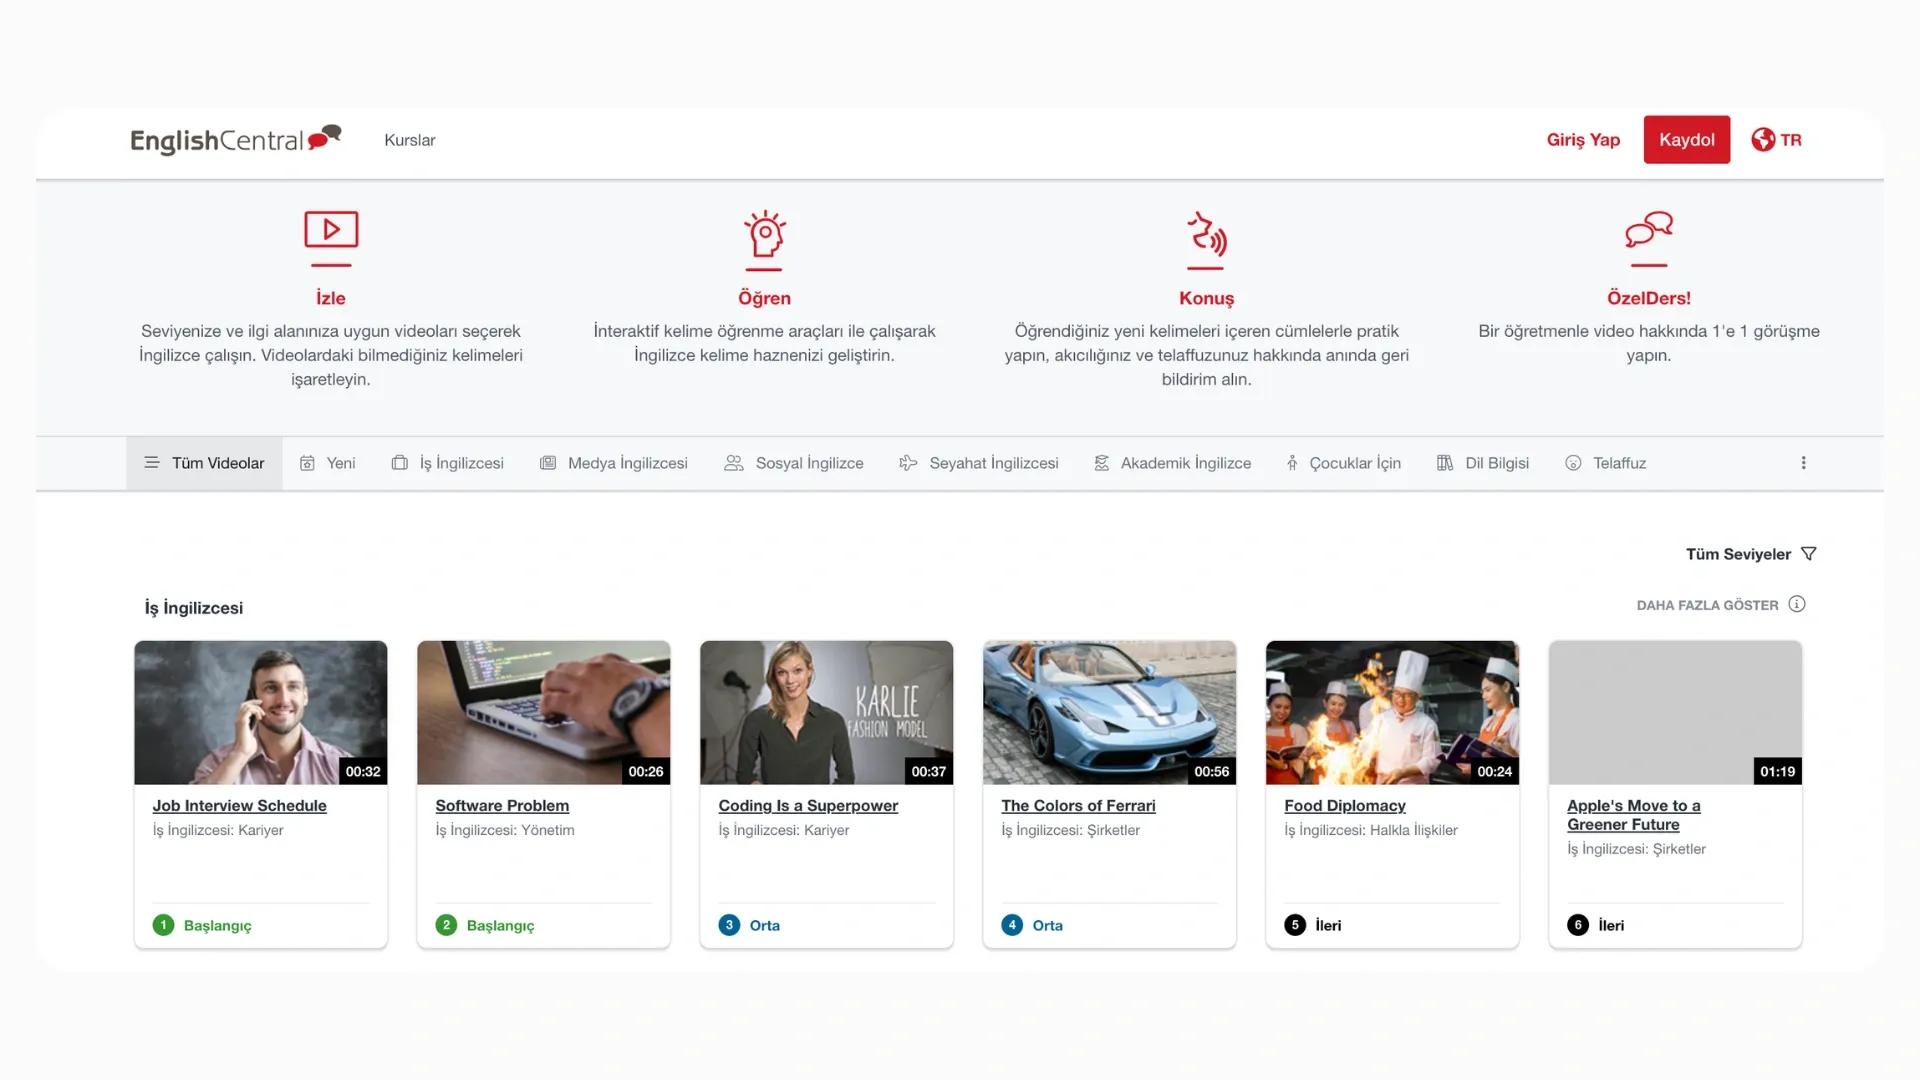Image resolution: width=1920 pixels, height=1080 pixels.
Task: Open The Colors of Ferrari link
Action: pos(1078,806)
